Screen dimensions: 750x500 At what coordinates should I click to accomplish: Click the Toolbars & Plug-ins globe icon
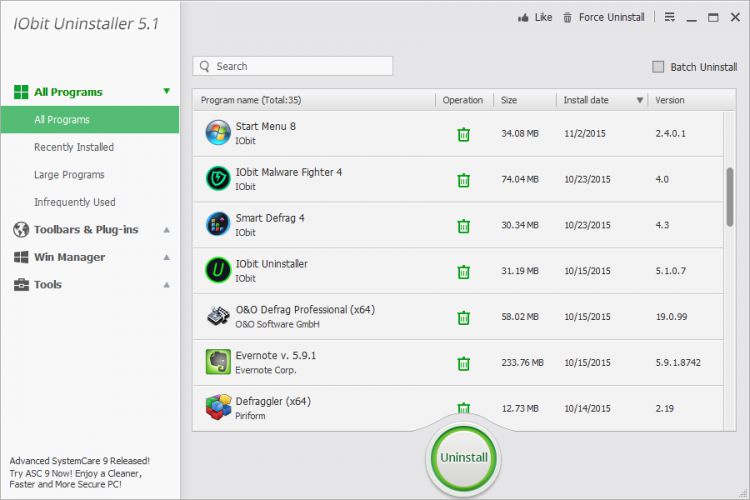coord(21,230)
